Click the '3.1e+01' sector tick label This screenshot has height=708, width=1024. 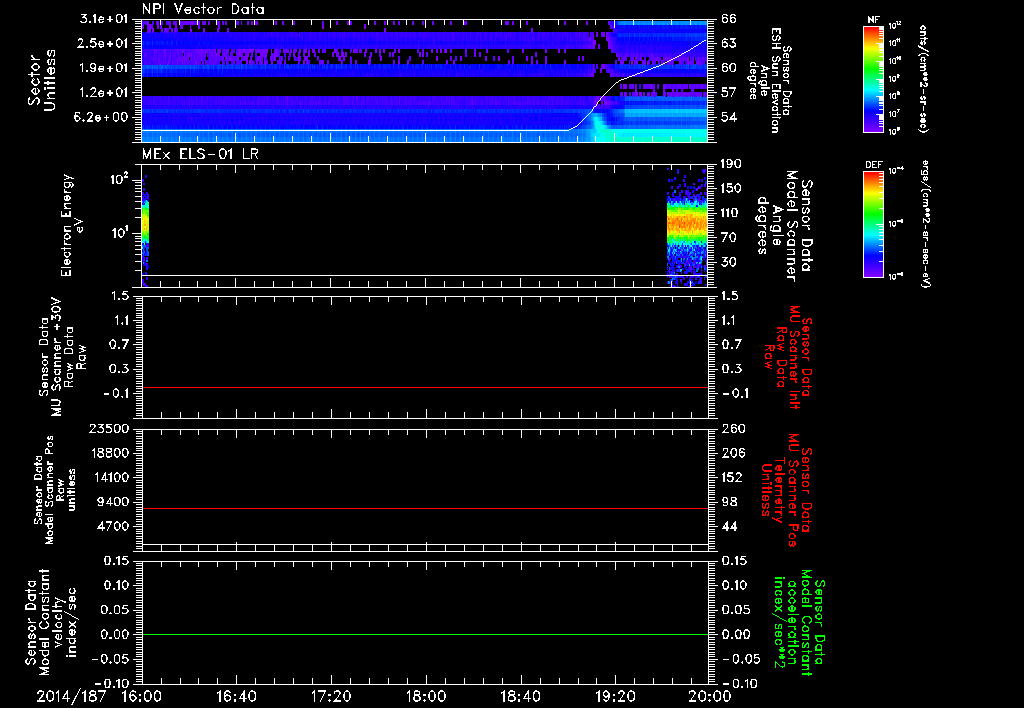pos(104,18)
